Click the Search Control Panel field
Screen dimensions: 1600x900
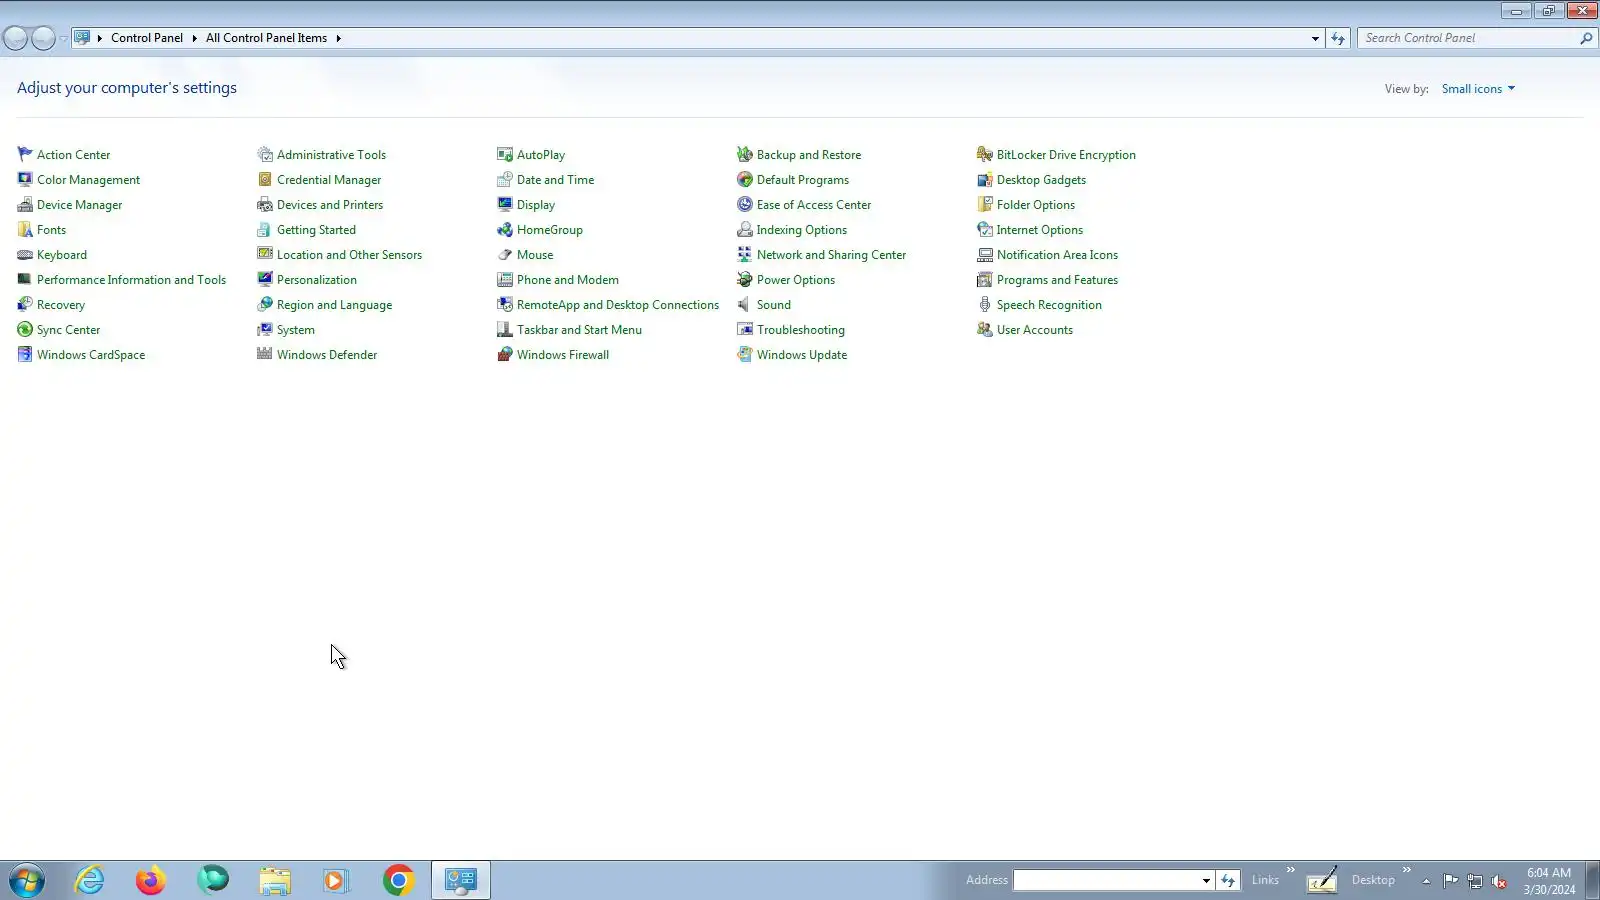coord(1470,38)
